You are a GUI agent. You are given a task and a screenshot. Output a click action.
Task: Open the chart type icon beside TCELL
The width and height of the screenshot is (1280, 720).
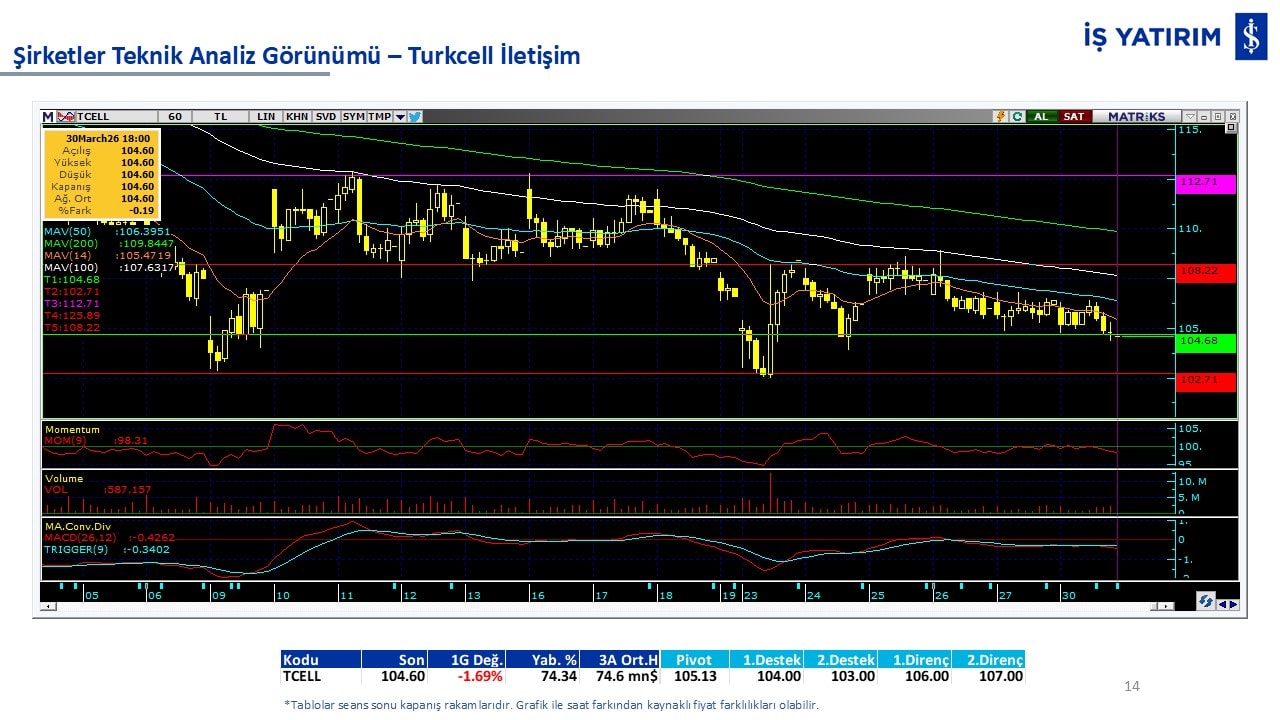66,117
